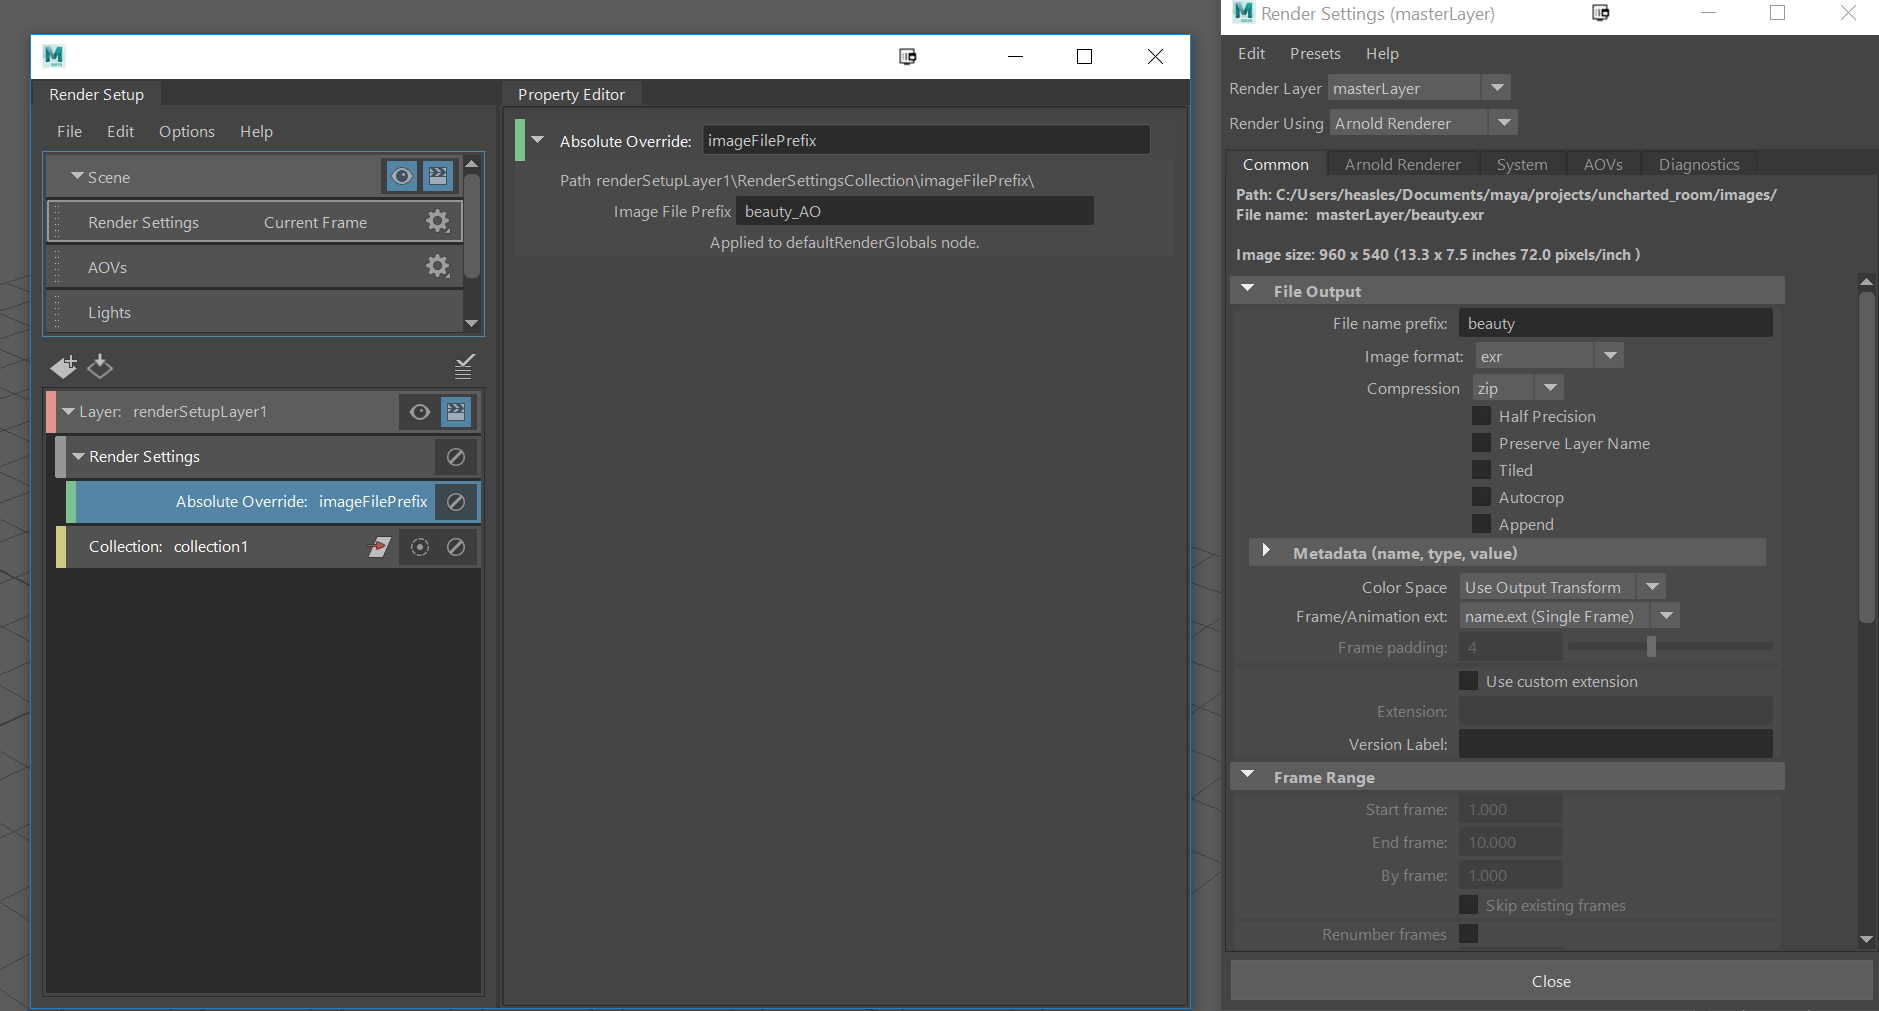
Task: Disable the Absolute Override imageFilePrefix
Action: pos(456,501)
